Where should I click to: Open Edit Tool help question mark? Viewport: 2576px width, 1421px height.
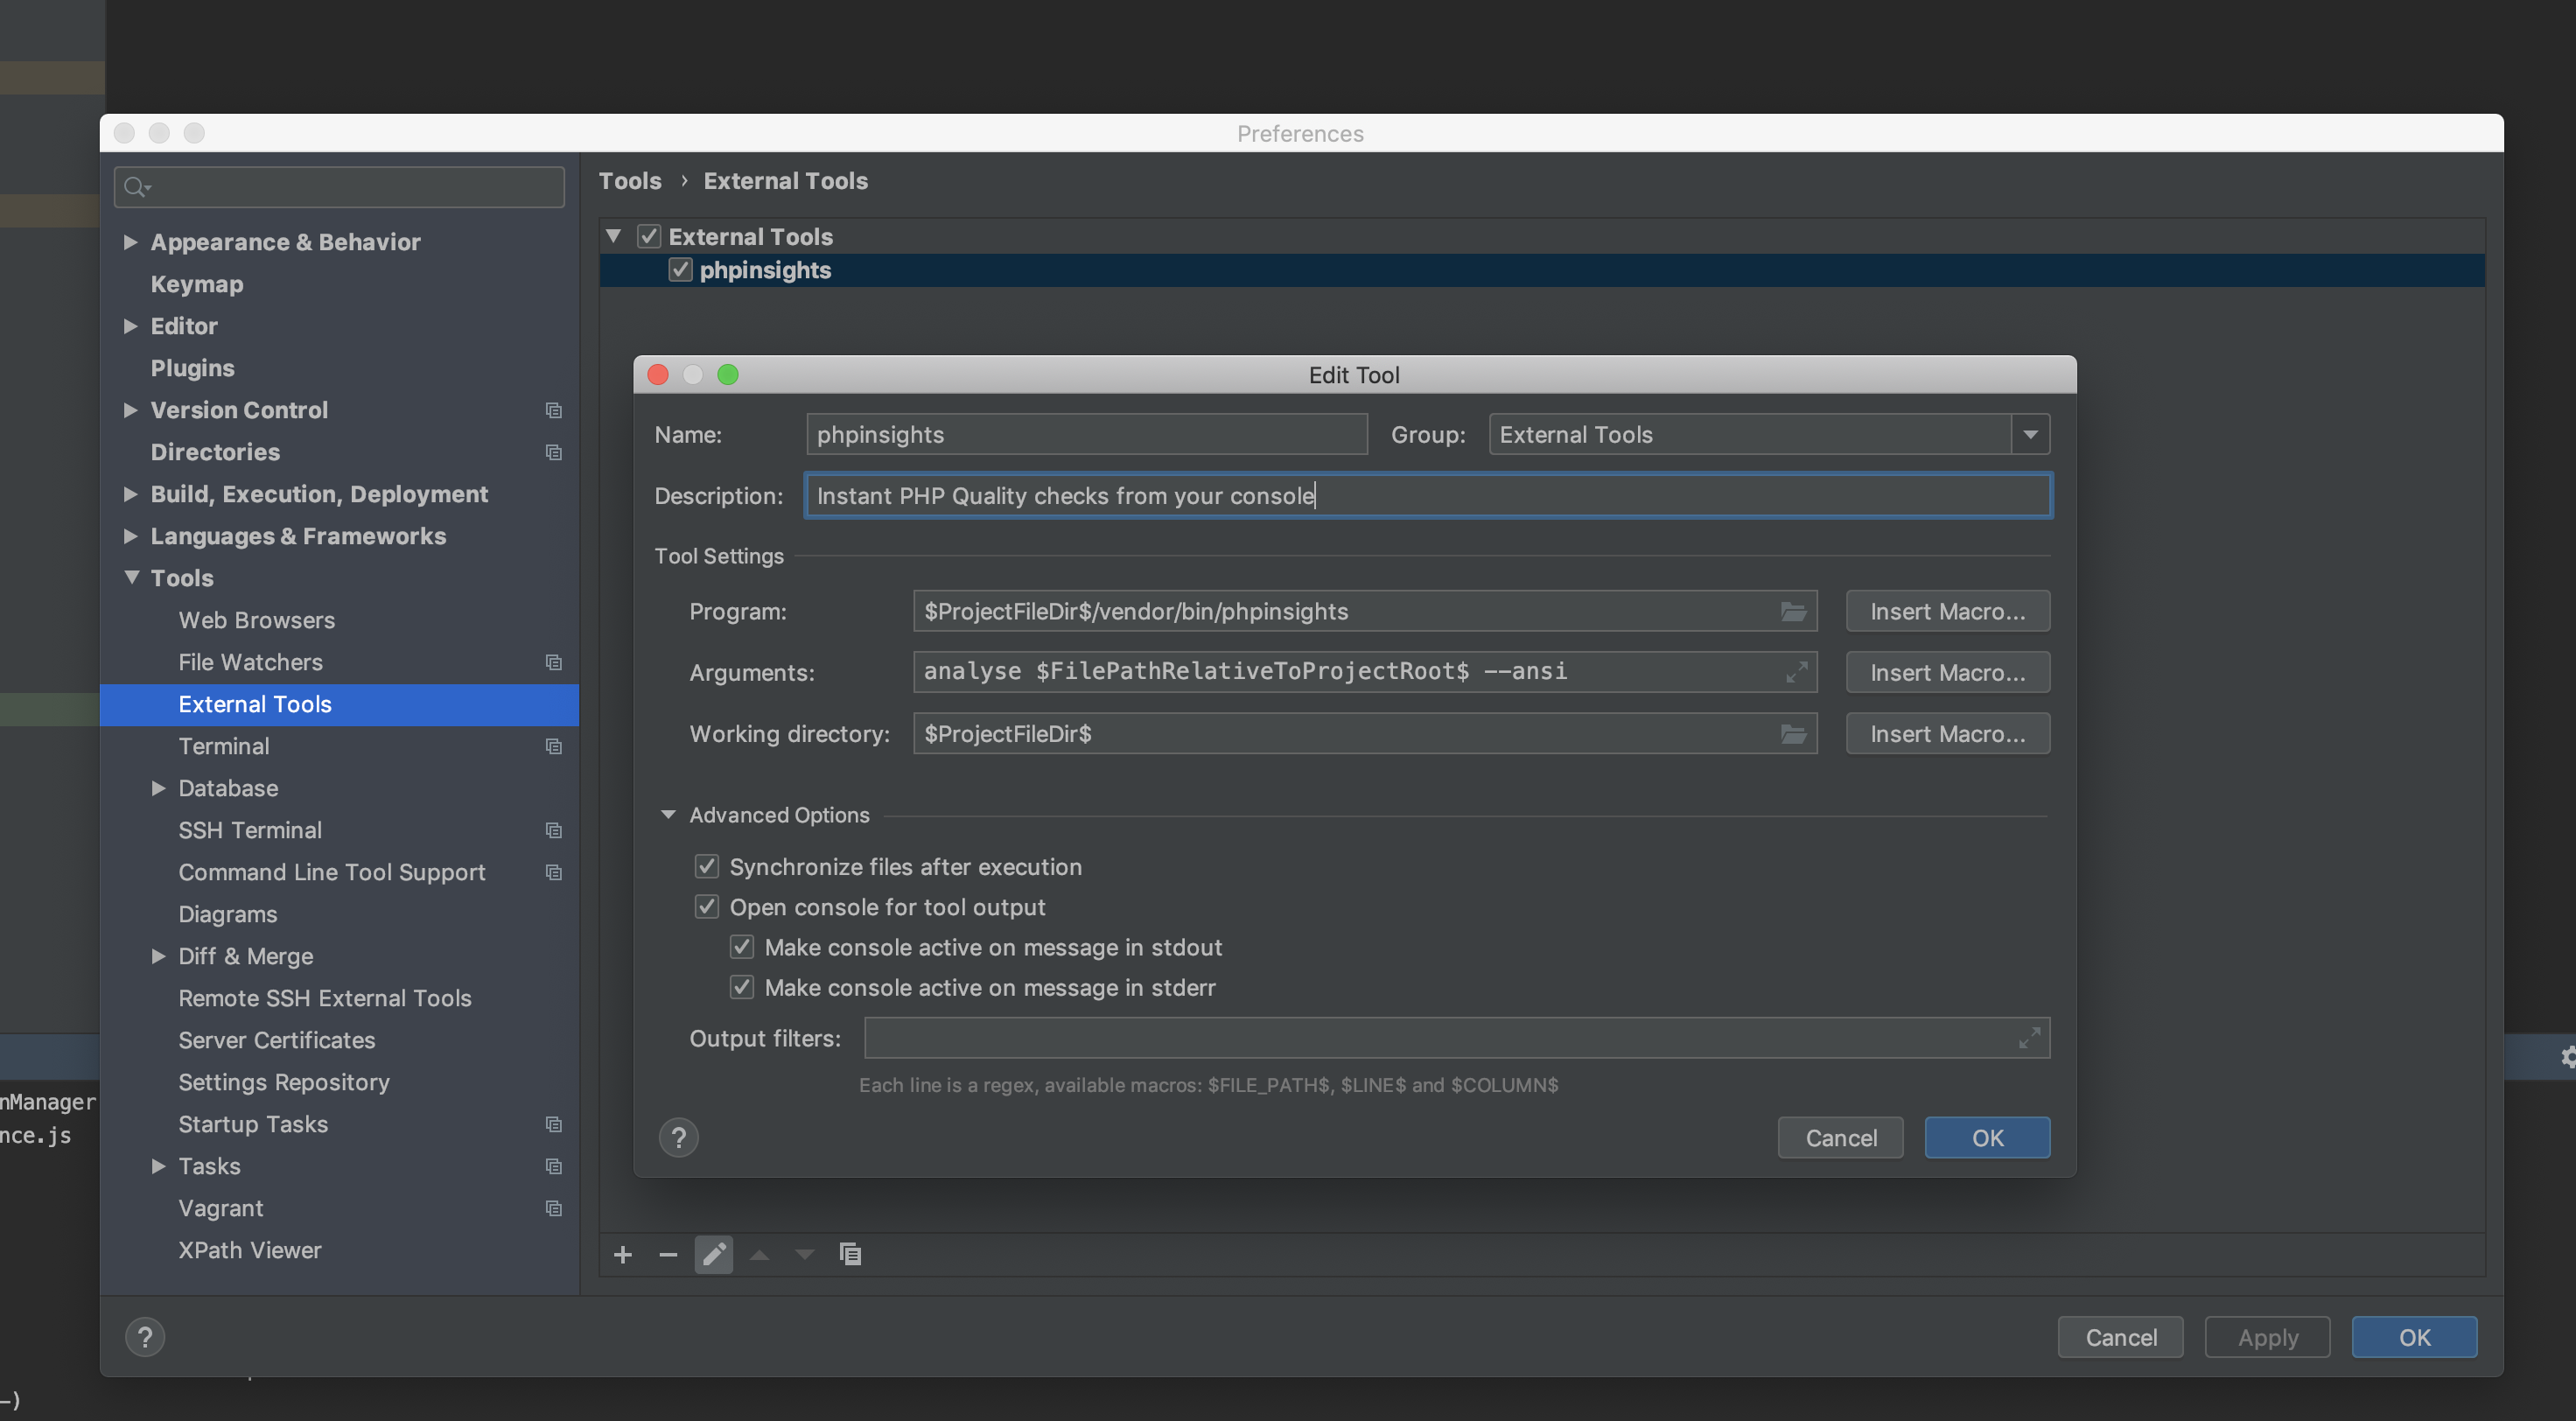(x=678, y=1138)
